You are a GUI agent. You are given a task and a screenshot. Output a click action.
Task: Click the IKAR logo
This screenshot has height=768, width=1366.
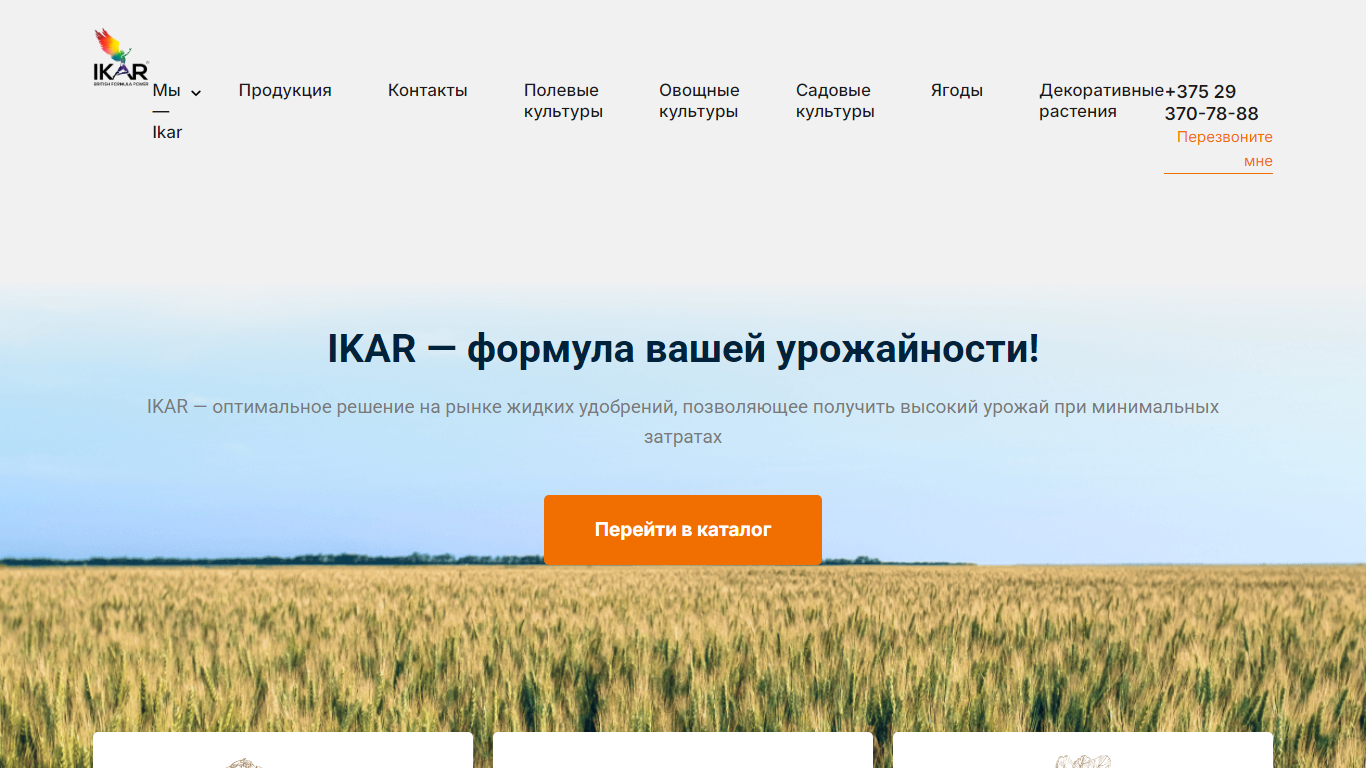point(121,58)
